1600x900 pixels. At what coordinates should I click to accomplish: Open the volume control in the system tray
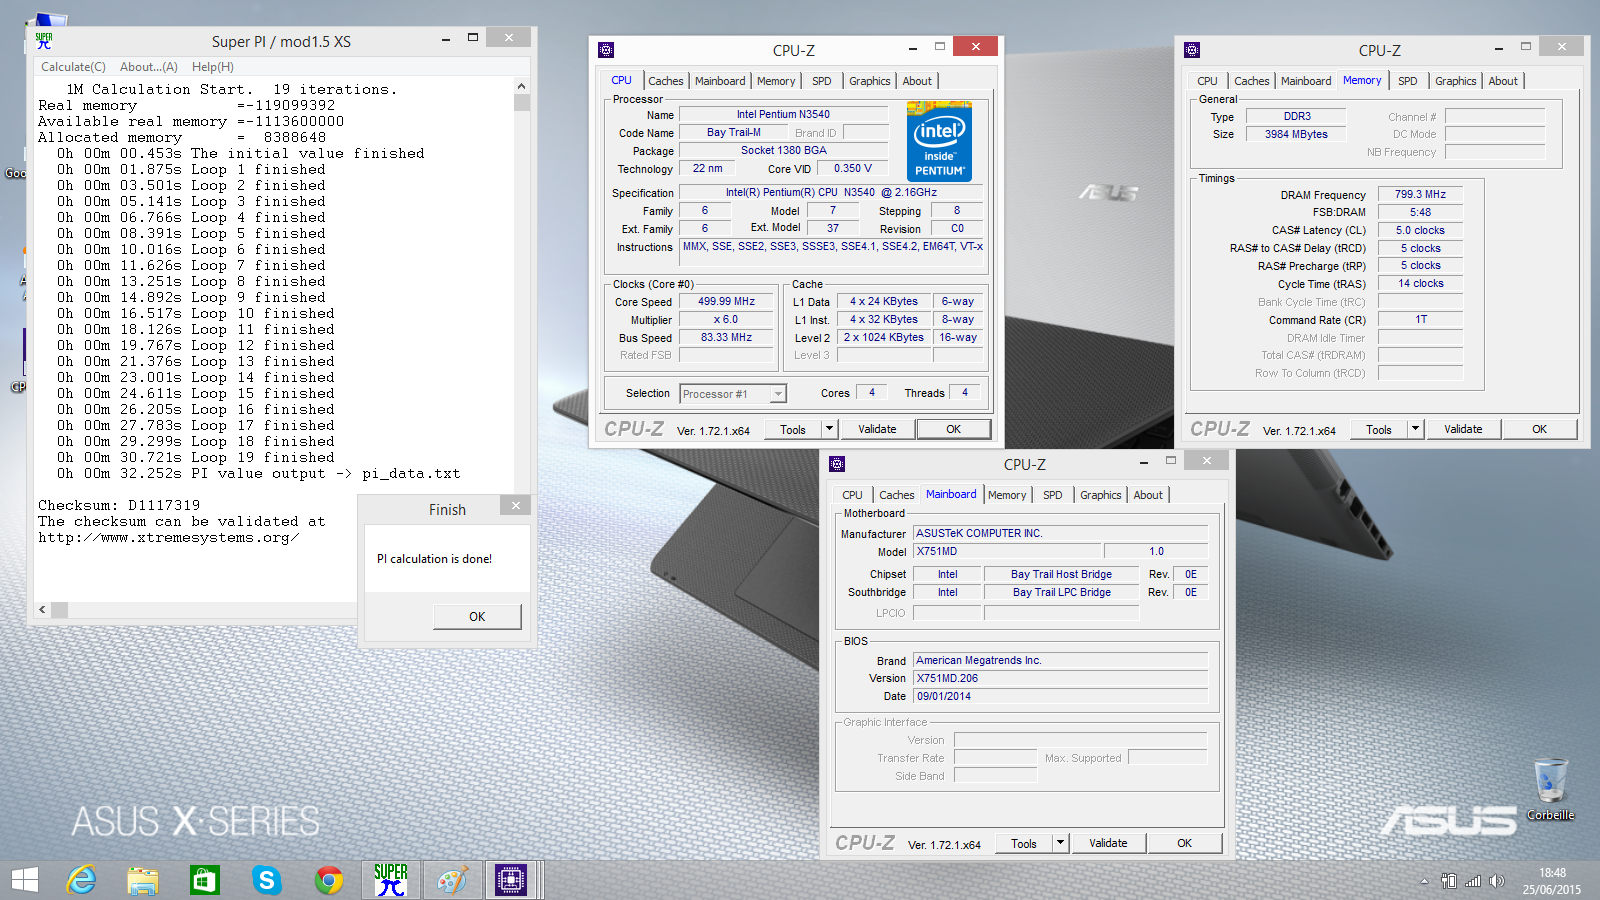pos(1496,881)
